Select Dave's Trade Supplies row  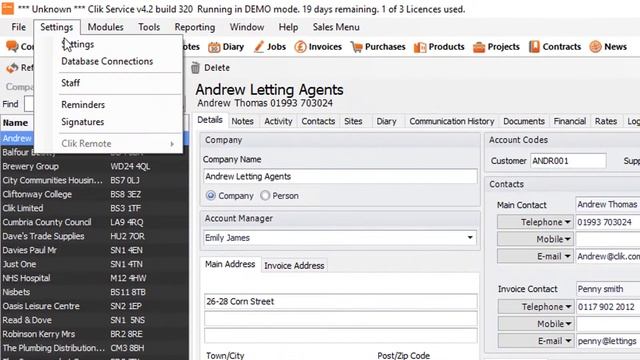click(94, 236)
